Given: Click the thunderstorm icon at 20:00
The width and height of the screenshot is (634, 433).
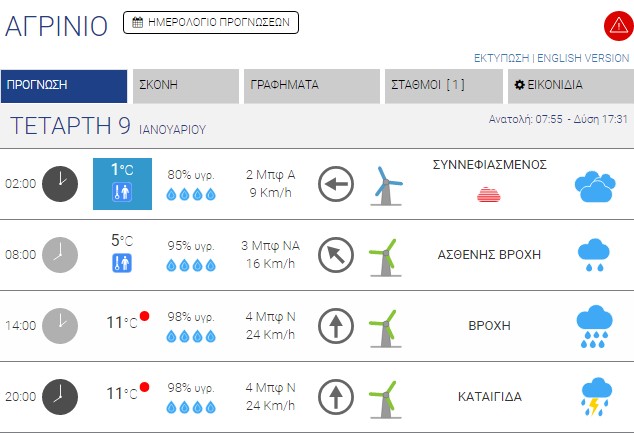Looking at the screenshot, I should click(595, 395).
